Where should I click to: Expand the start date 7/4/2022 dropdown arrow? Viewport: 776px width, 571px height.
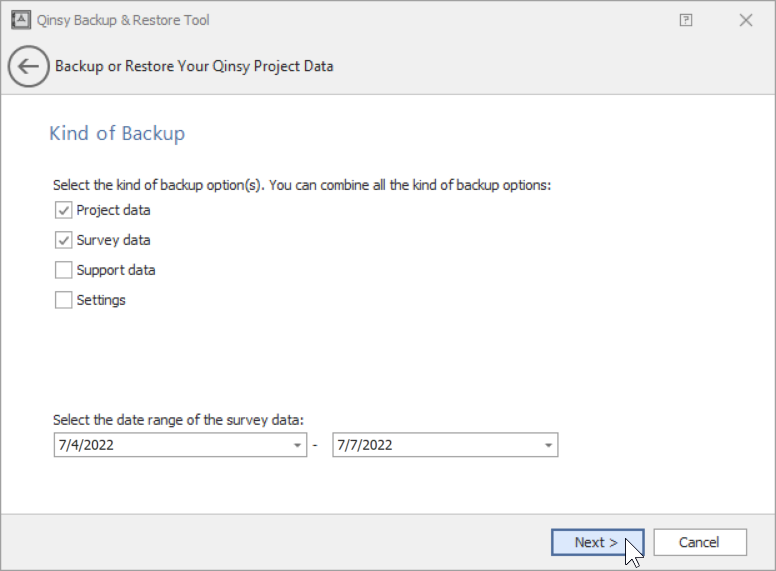point(298,445)
